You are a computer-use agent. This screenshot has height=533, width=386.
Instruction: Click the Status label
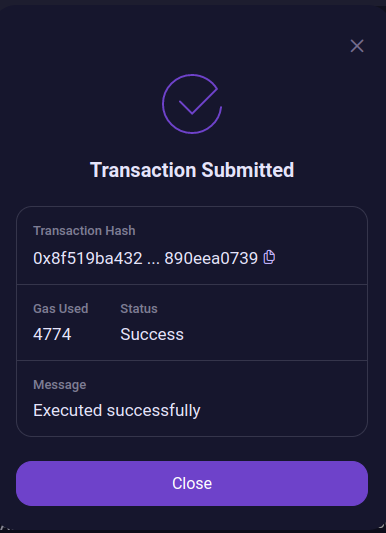click(x=139, y=309)
